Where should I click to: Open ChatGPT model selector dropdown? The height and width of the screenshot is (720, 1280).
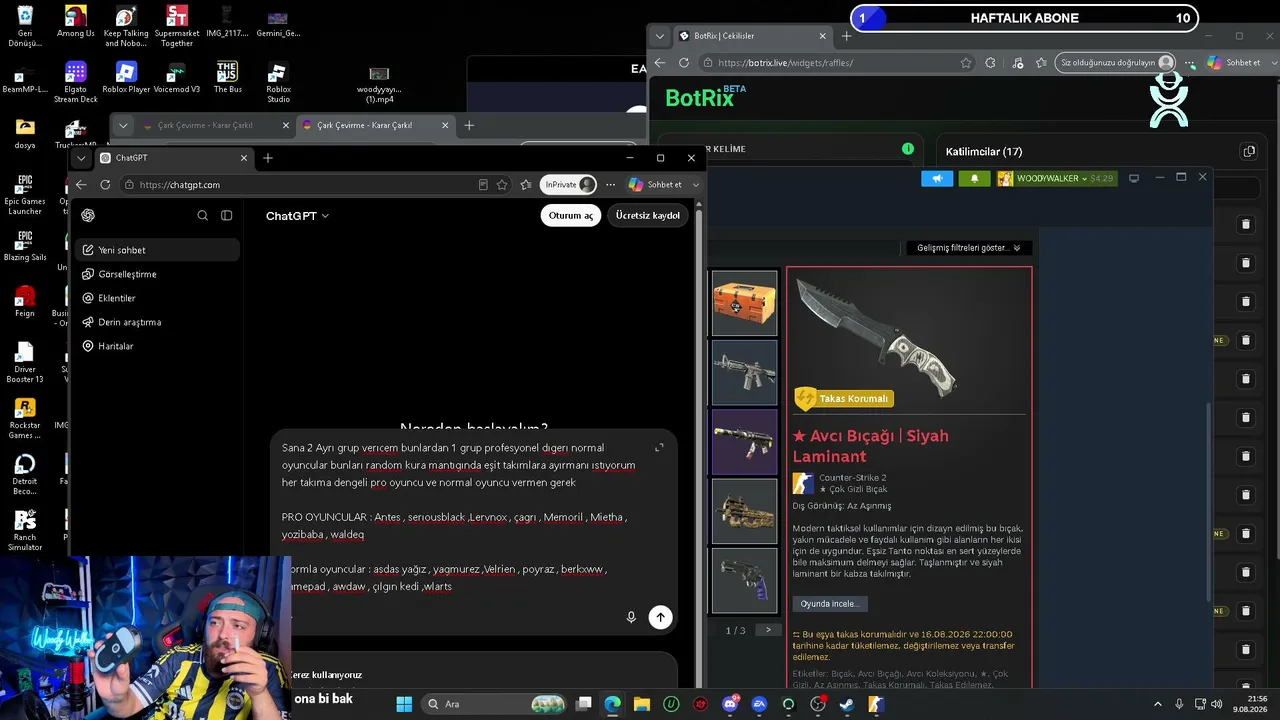coord(297,216)
